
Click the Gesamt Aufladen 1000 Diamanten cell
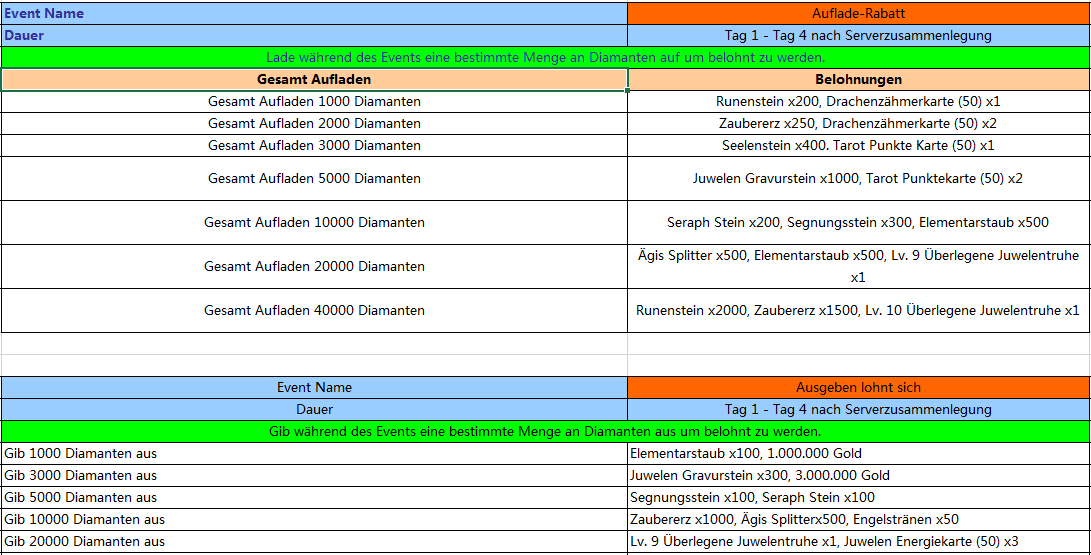(x=314, y=101)
